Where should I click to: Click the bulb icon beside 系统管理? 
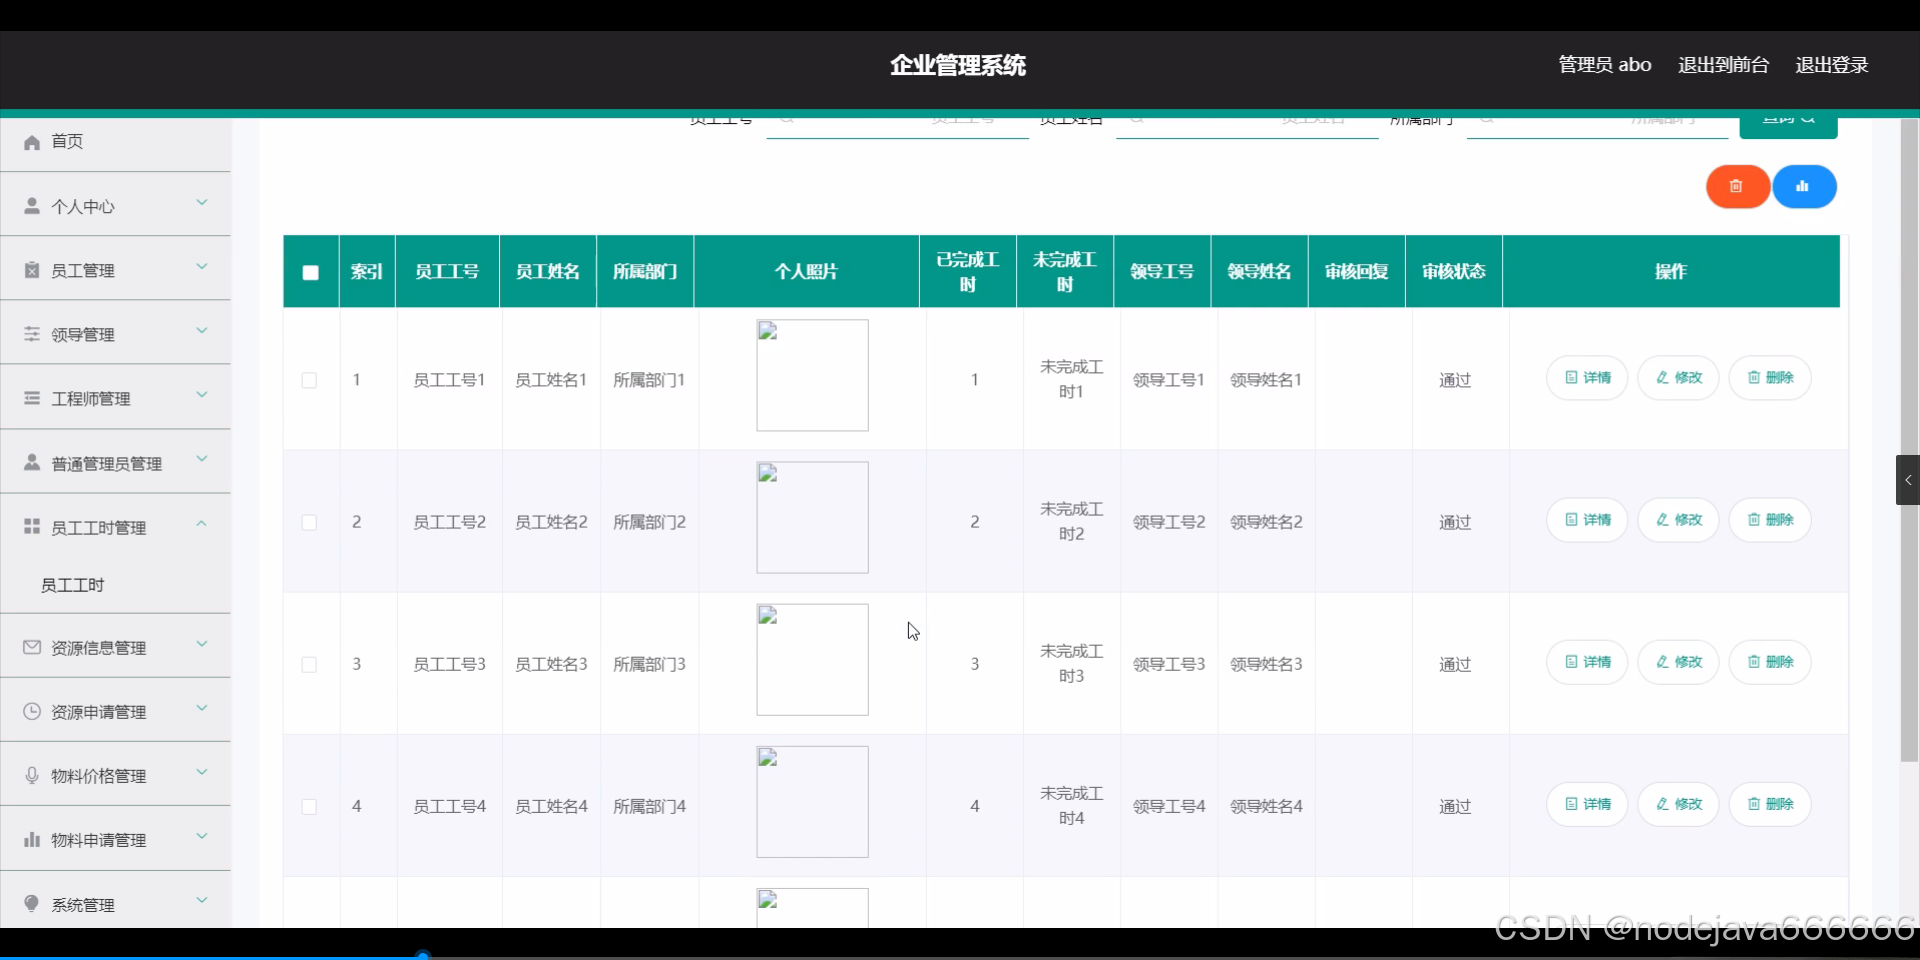(x=32, y=904)
